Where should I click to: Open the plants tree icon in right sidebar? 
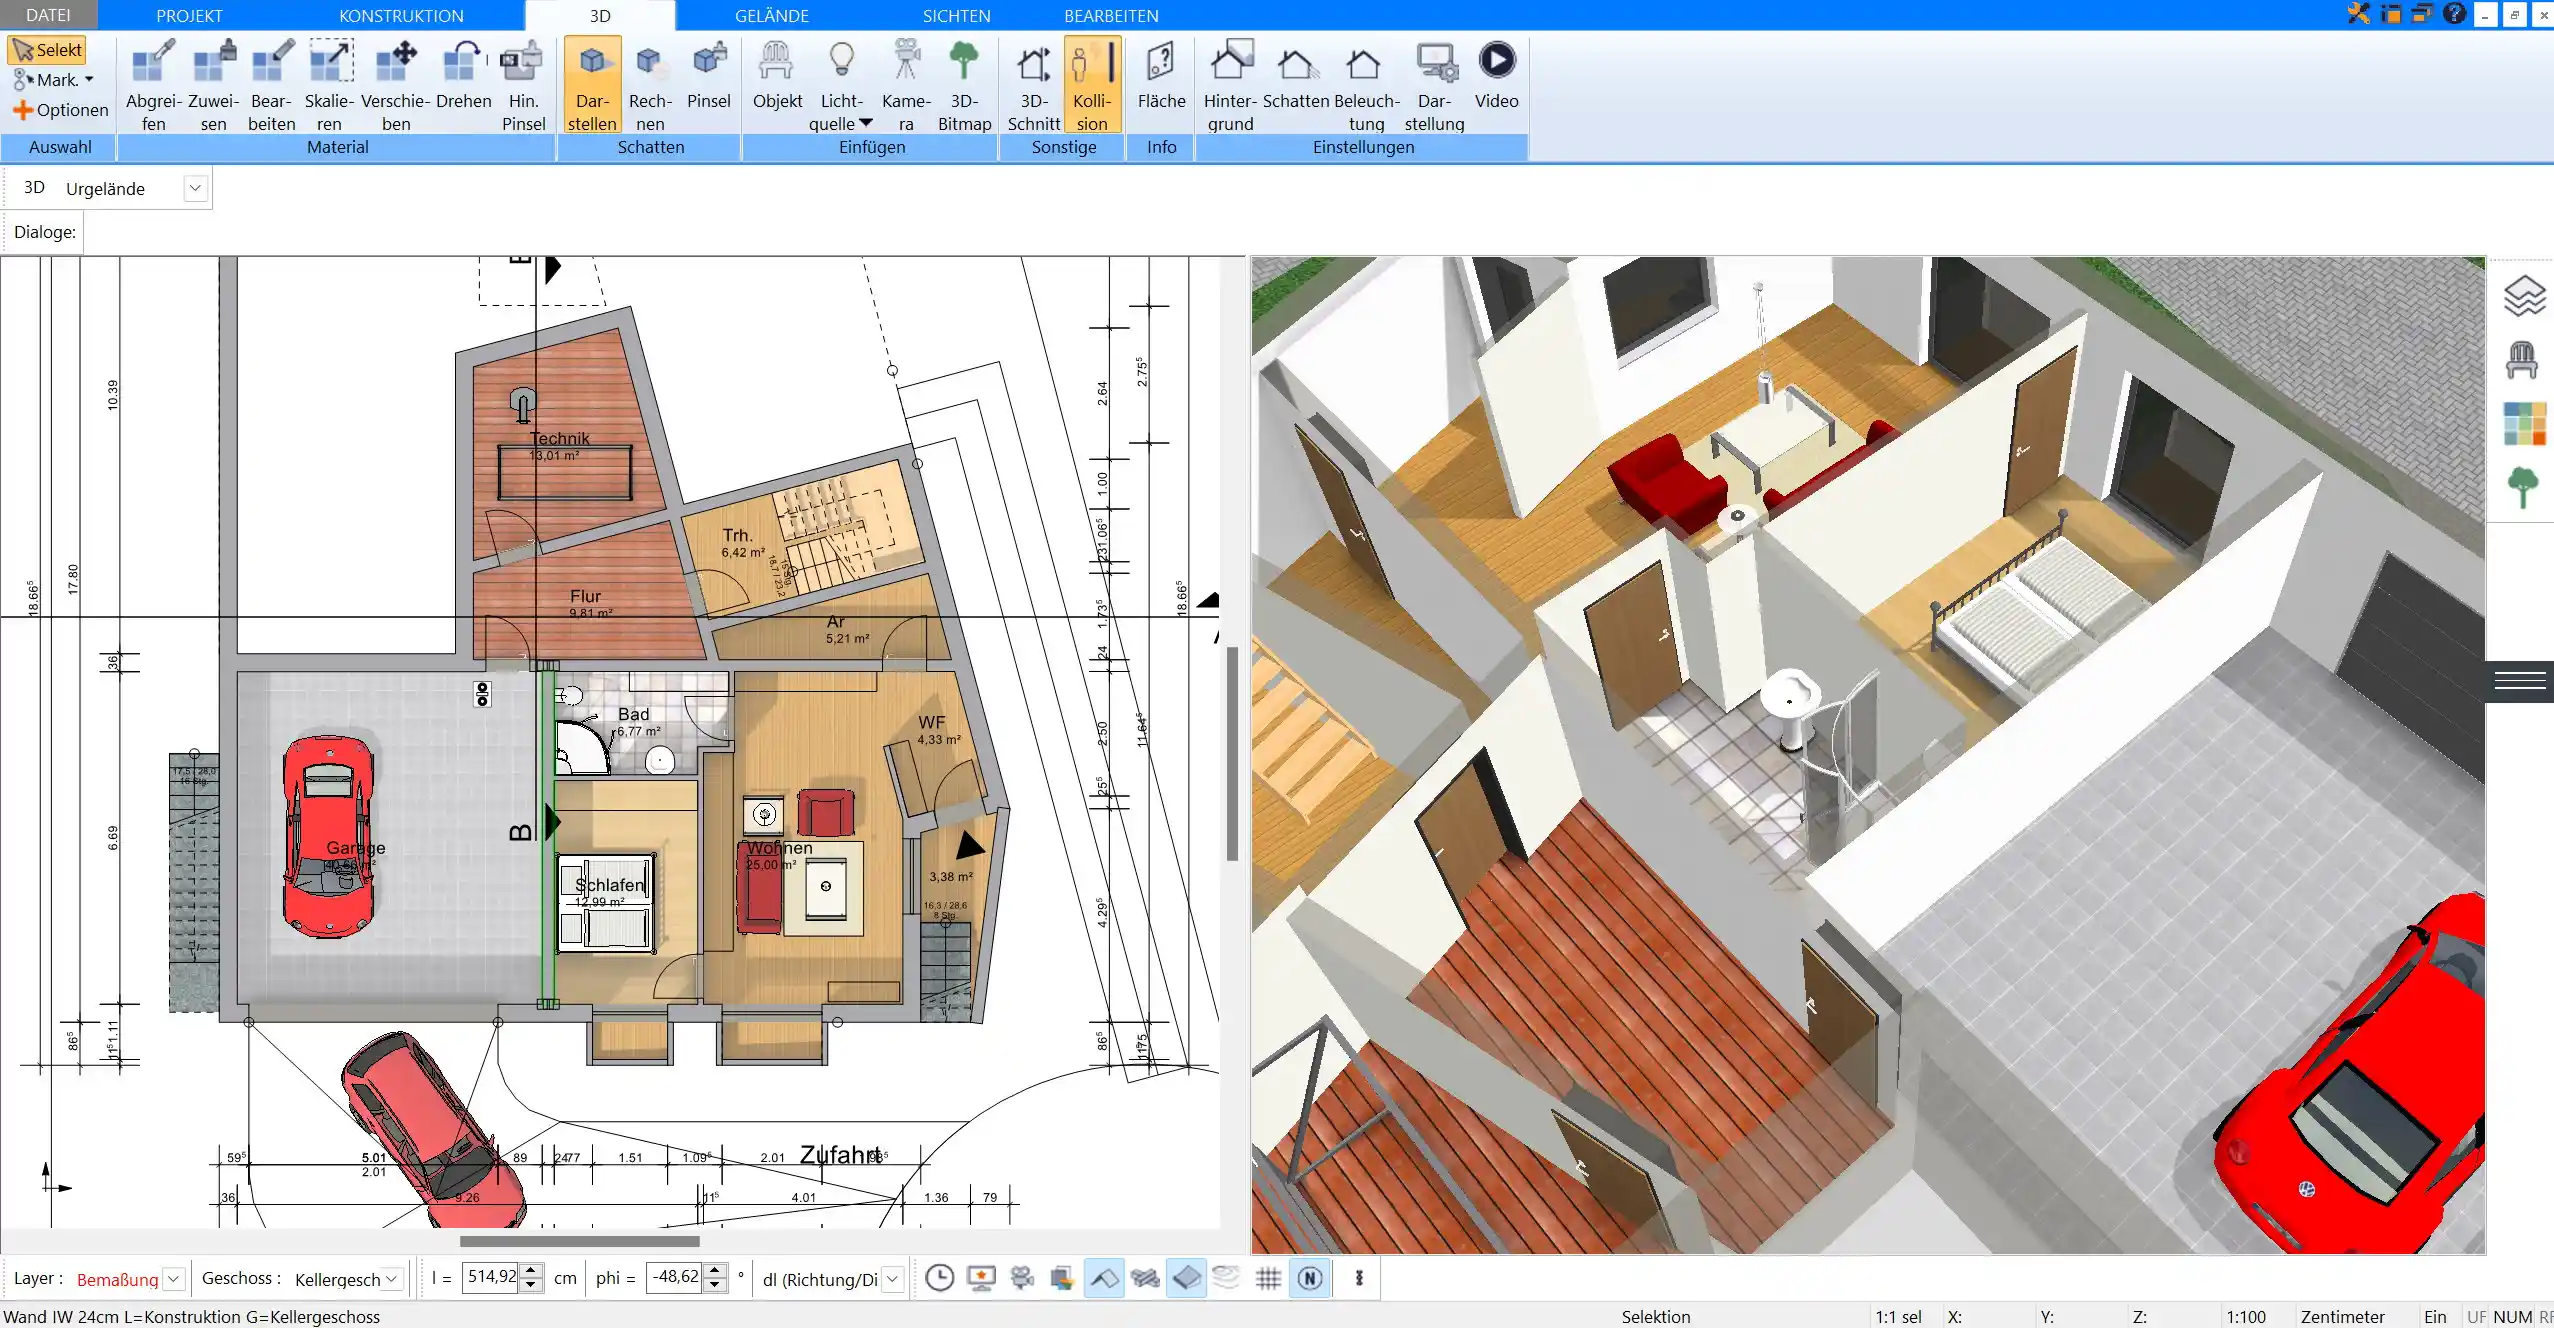pyautogui.click(x=2522, y=488)
